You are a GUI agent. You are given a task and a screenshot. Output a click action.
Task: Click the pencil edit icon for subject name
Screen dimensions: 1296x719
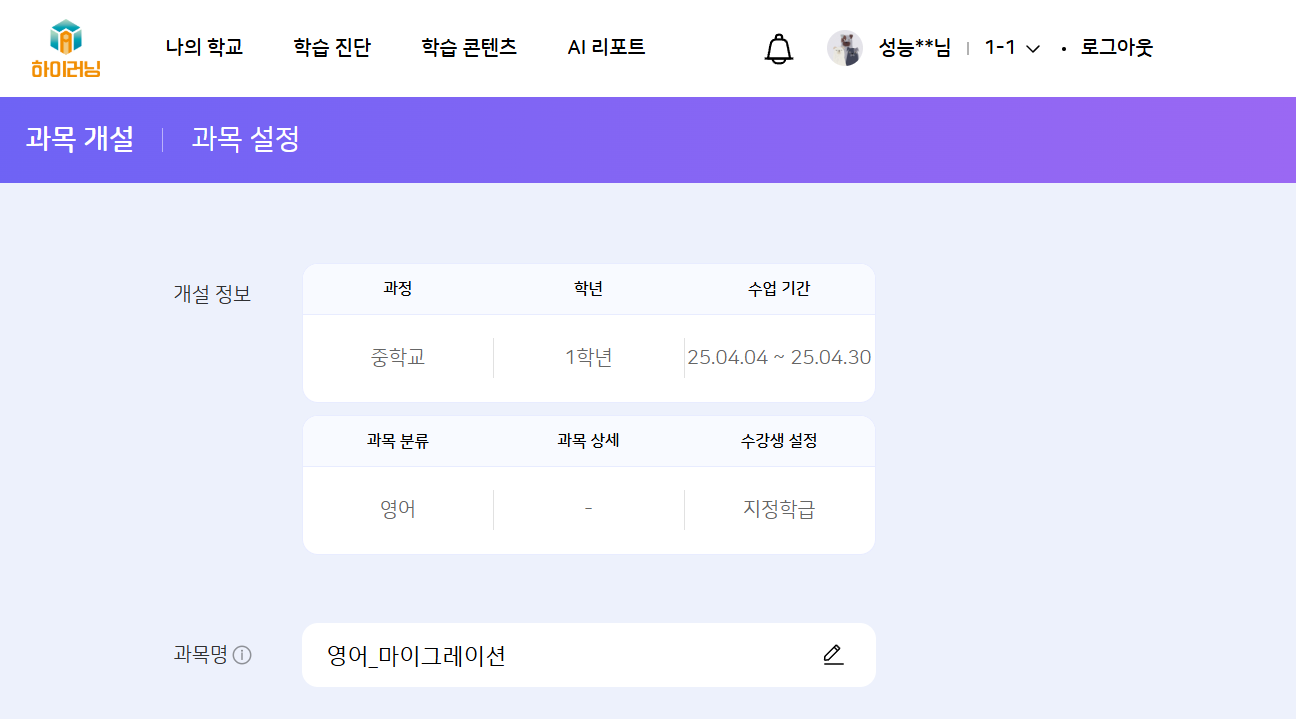click(833, 655)
